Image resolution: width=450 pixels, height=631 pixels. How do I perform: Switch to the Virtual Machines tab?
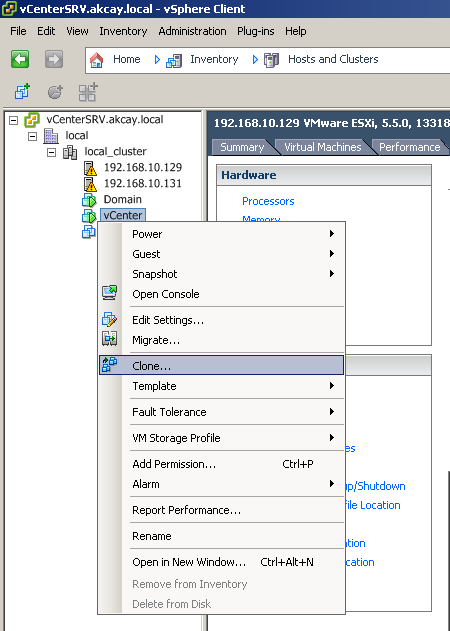point(323,147)
